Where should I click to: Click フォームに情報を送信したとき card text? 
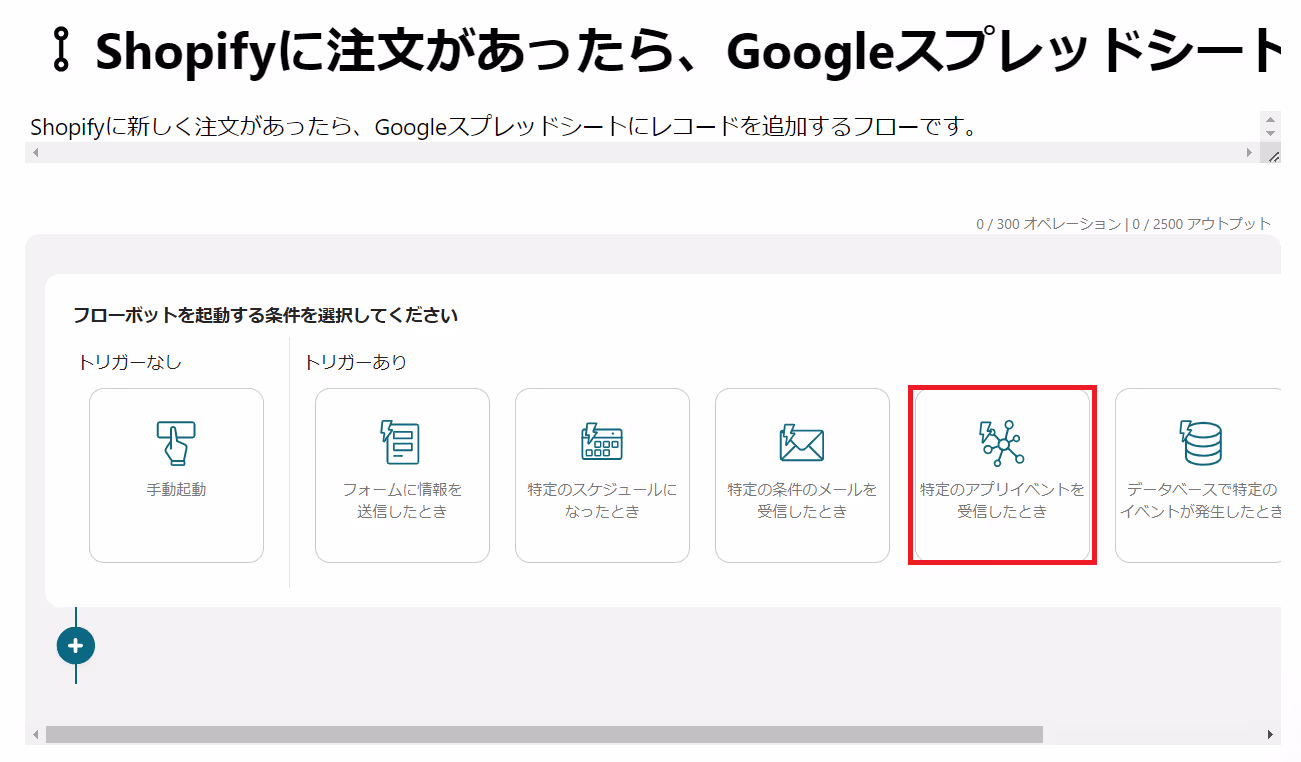(x=402, y=501)
